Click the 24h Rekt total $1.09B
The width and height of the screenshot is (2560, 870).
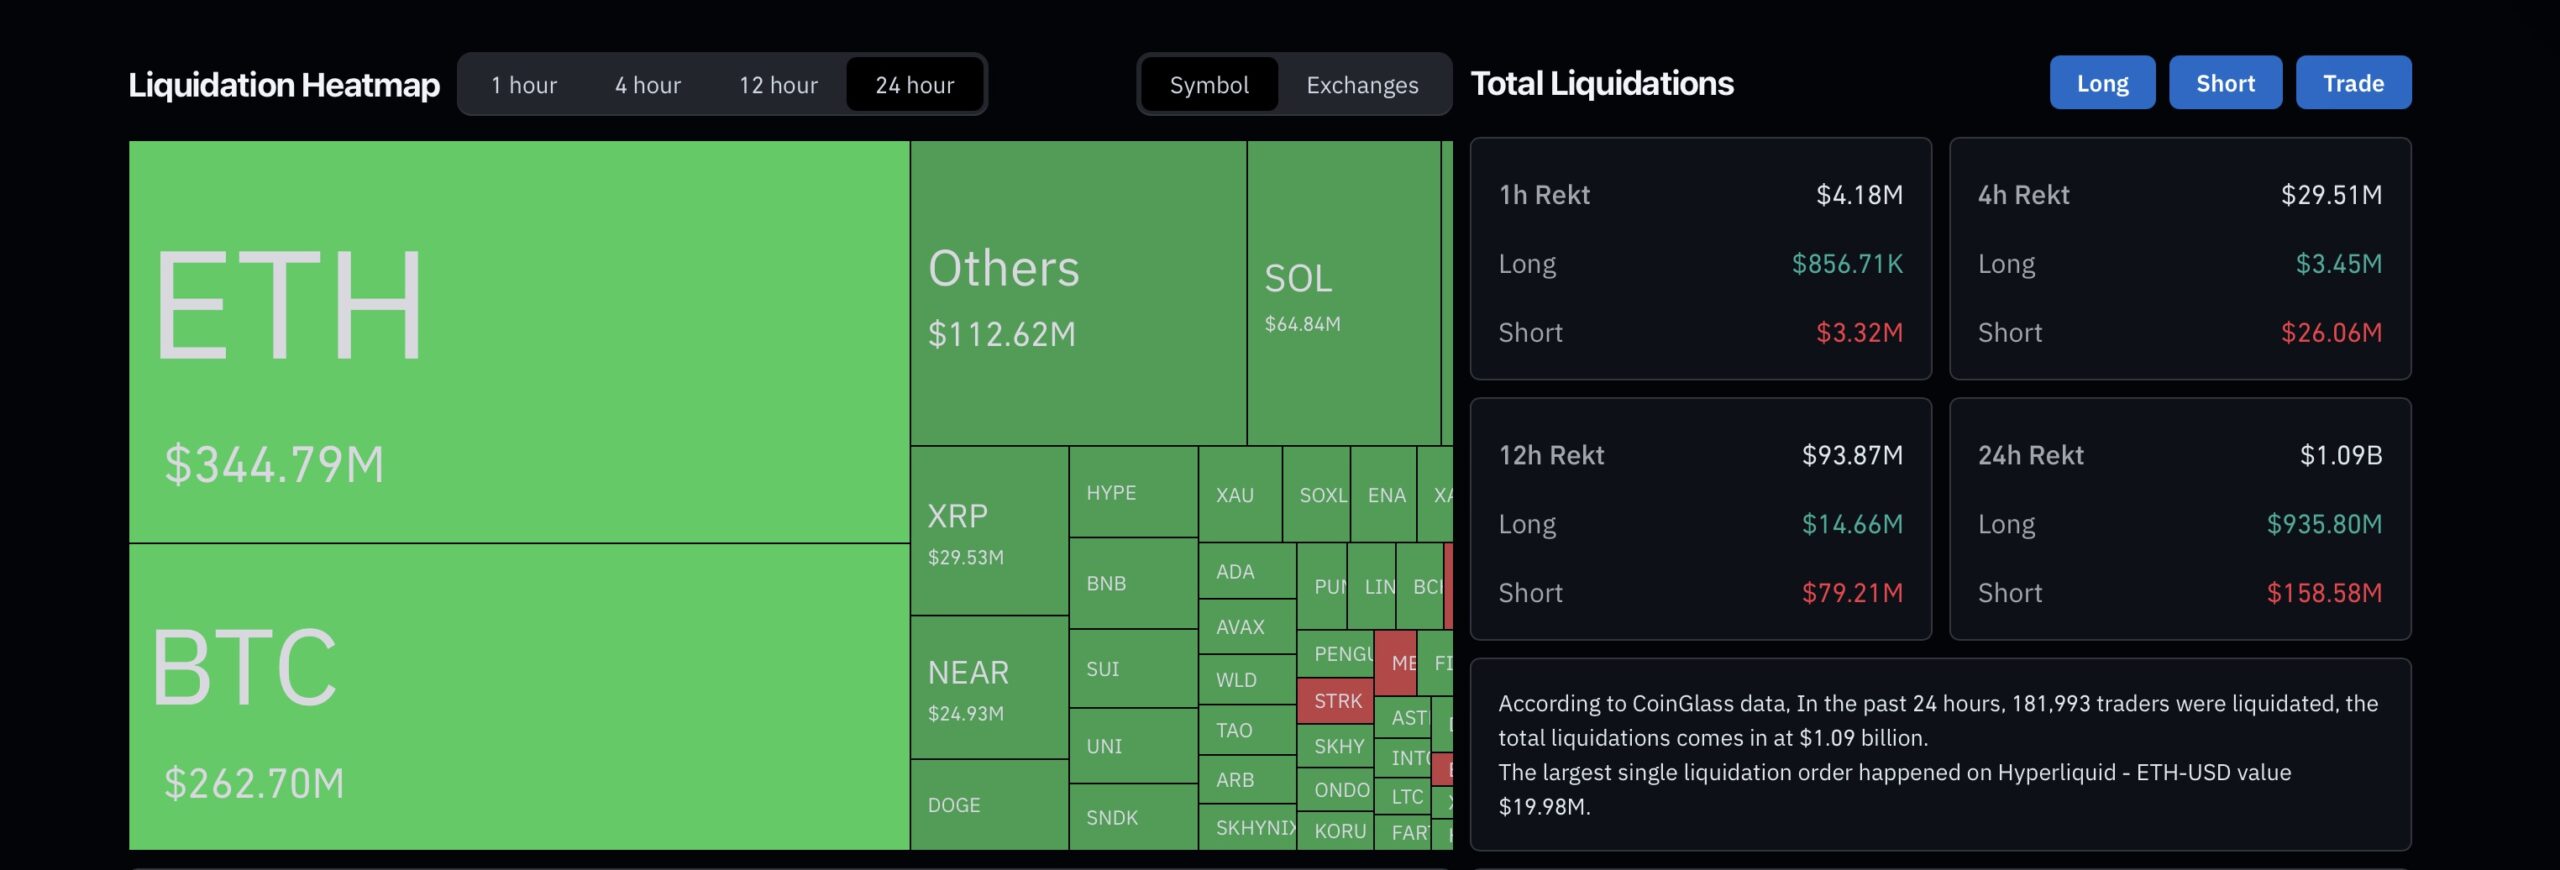click(2341, 455)
